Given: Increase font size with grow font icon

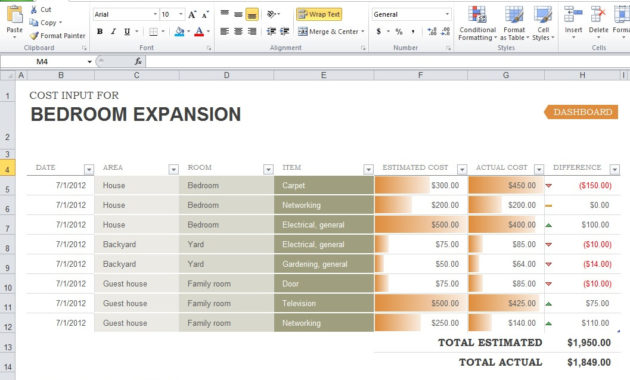Looking at the screenshot, I should point(192,15).
